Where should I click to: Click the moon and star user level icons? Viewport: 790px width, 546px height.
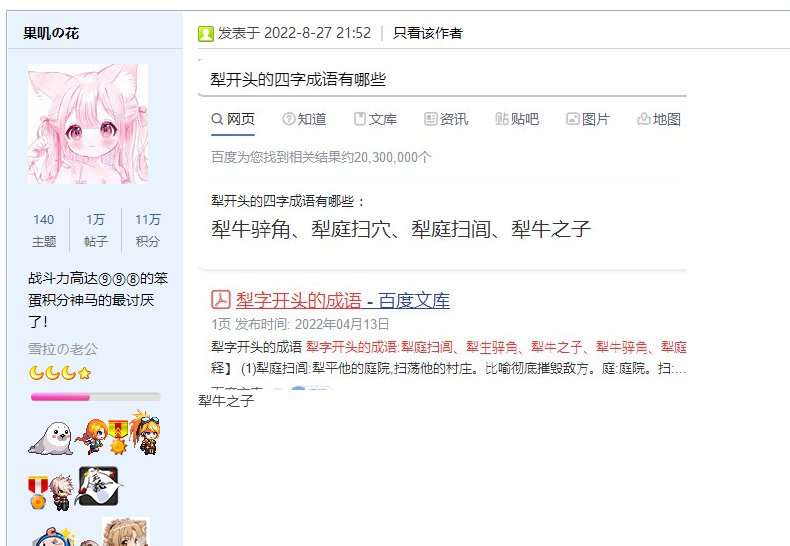pos(60,373)
